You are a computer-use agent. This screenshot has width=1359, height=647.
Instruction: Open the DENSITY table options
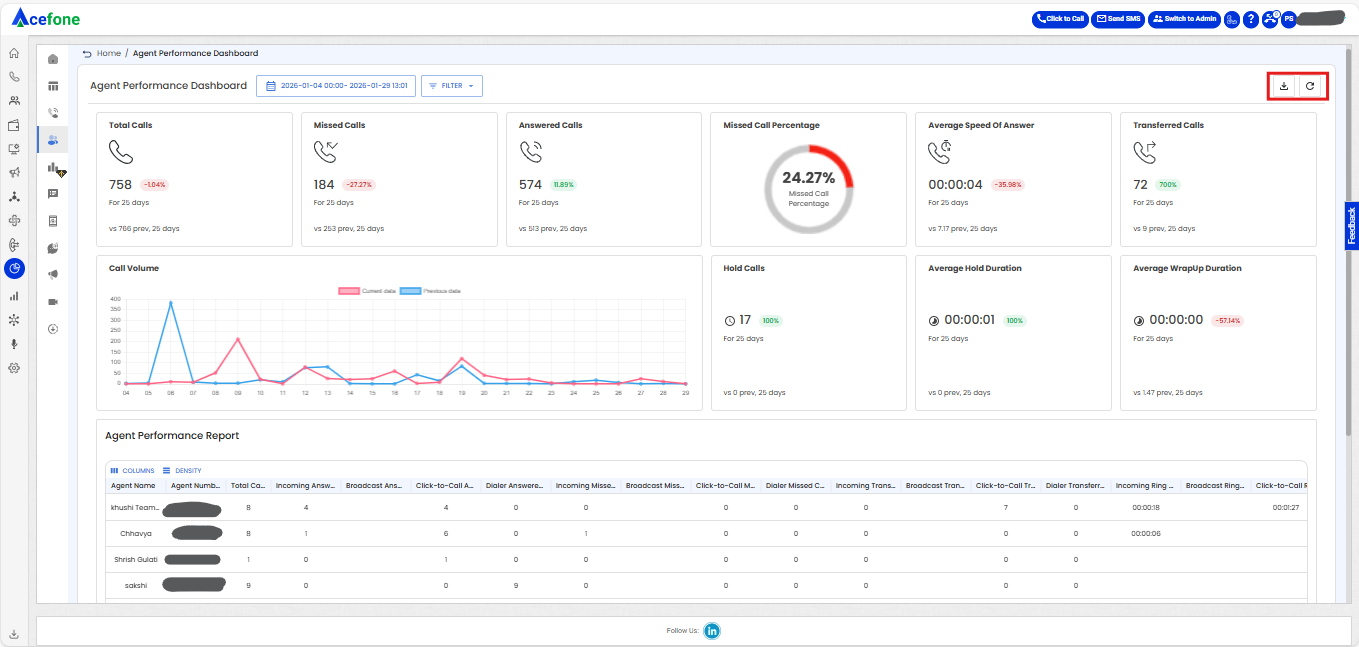181,470
